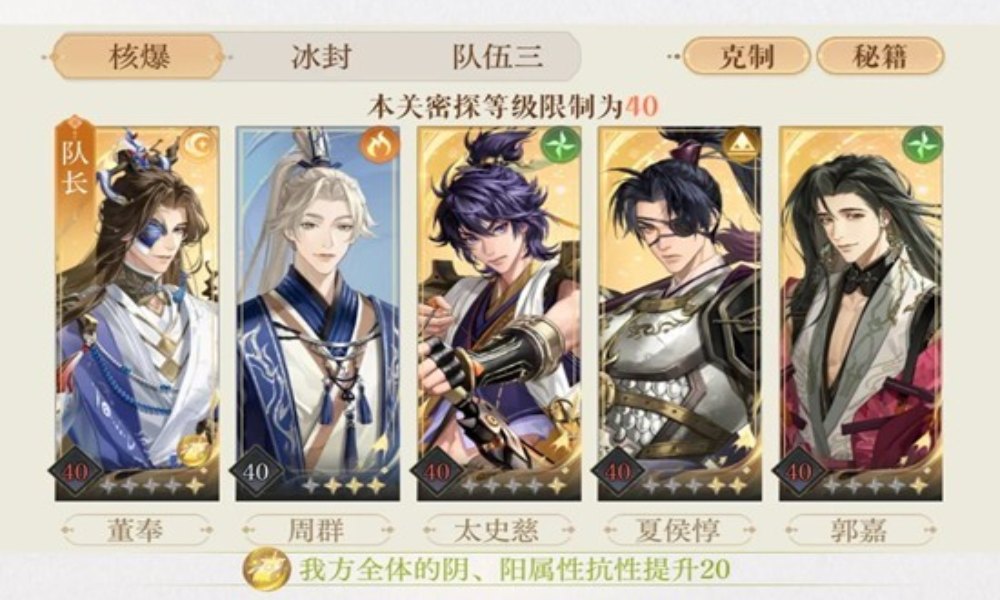Select the 太史慈 character card
The image size is (1000, 600).
pyautogui.click(x=499, y=313)
